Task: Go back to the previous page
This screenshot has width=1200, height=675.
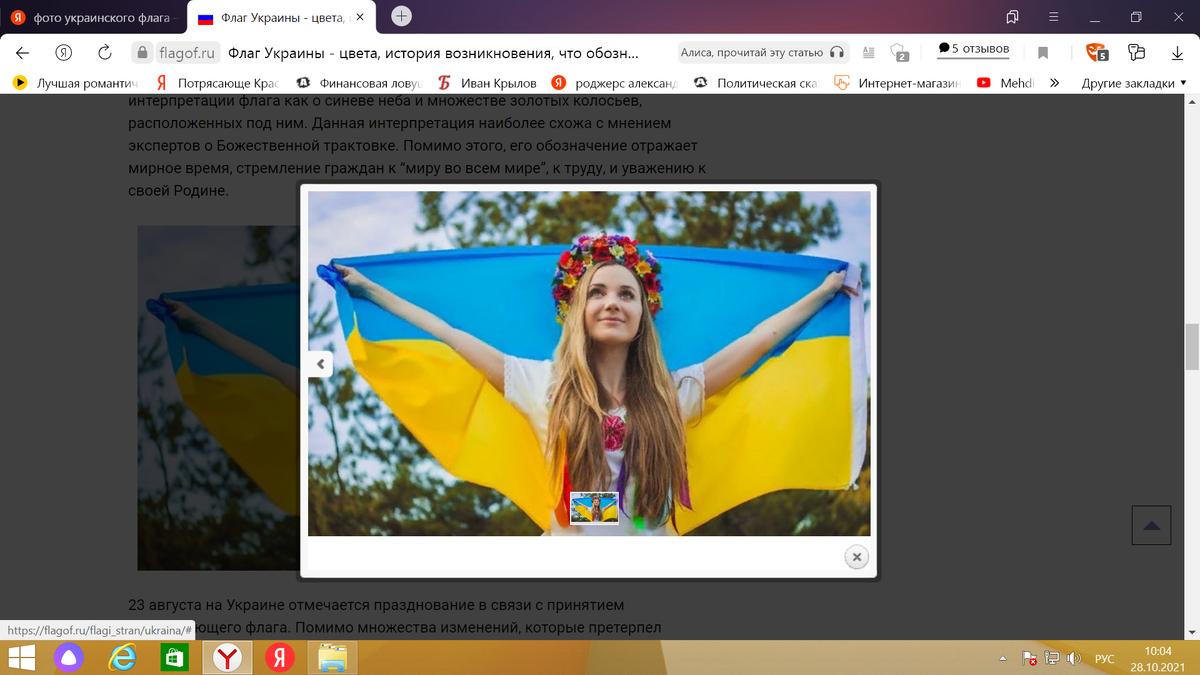Action: [22, 51]
